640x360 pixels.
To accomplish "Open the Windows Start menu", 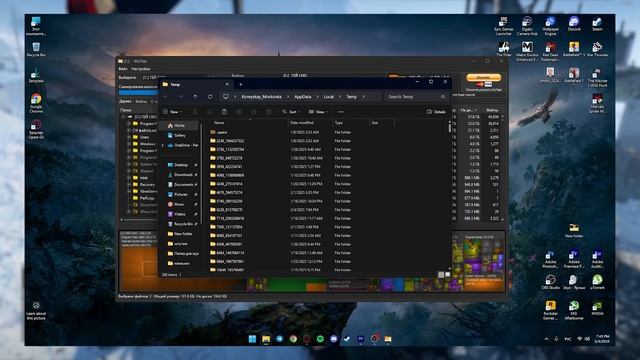I will [x=252, y=339].
